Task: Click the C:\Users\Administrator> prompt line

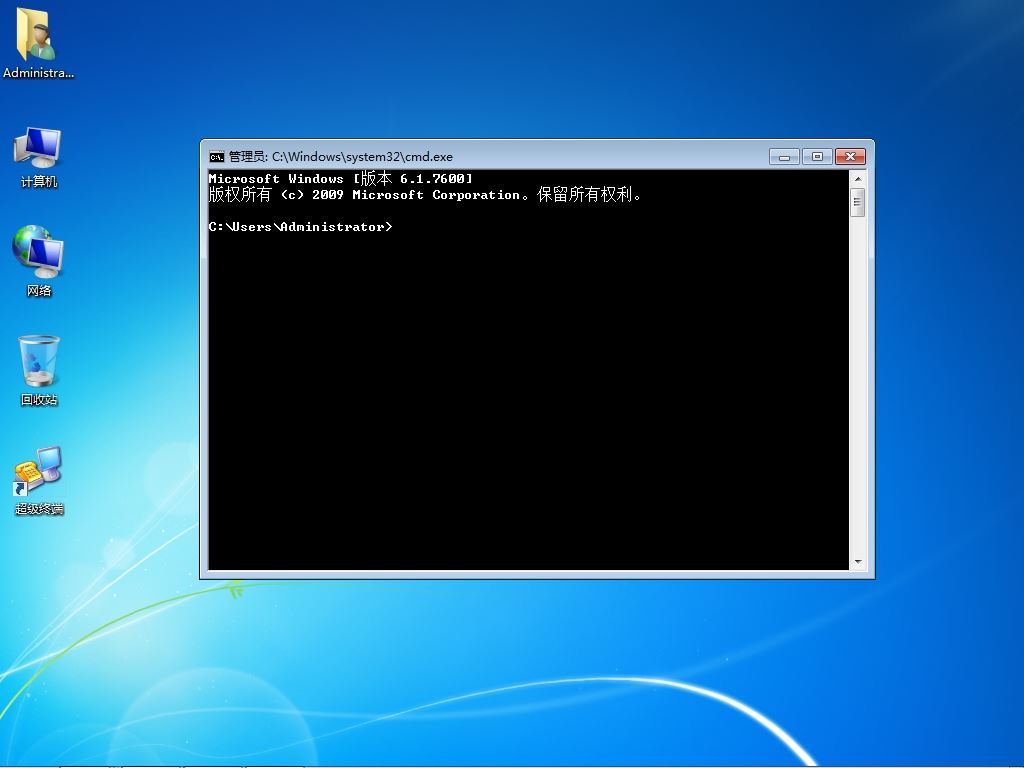Action: 300,227
